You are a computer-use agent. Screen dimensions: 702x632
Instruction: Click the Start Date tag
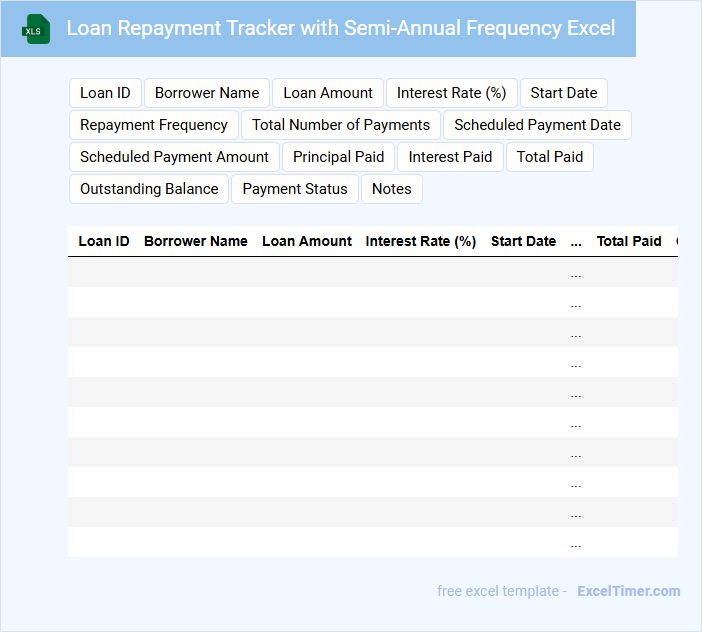click(564, 93)
